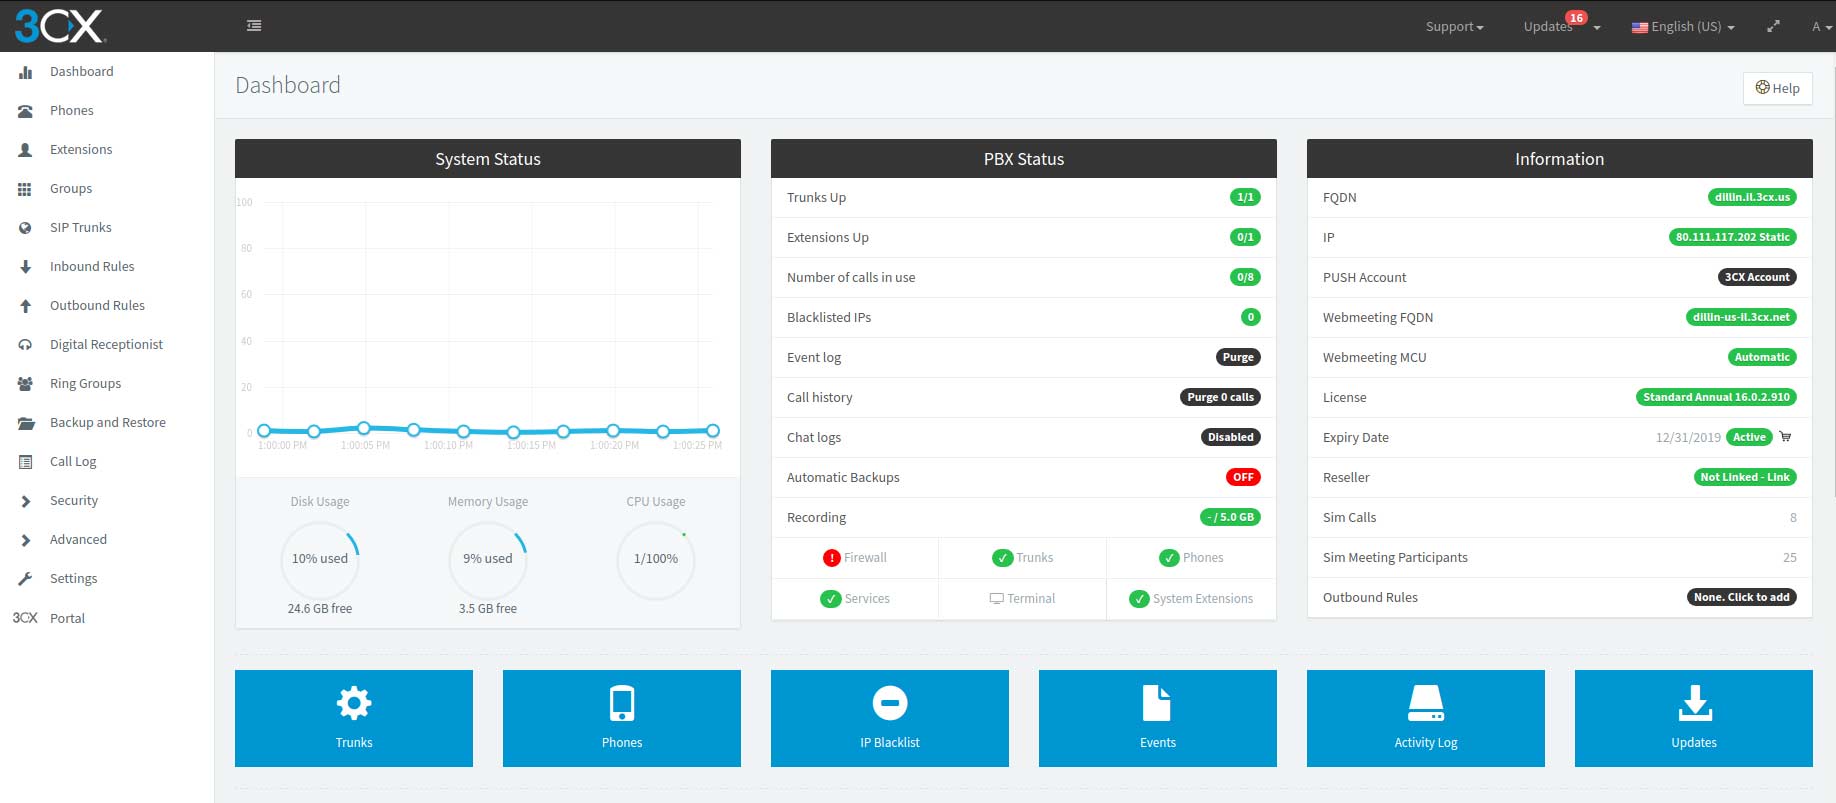Click the Updates download tile
The image size is (1836, 803).
[x=1693, y=718]
